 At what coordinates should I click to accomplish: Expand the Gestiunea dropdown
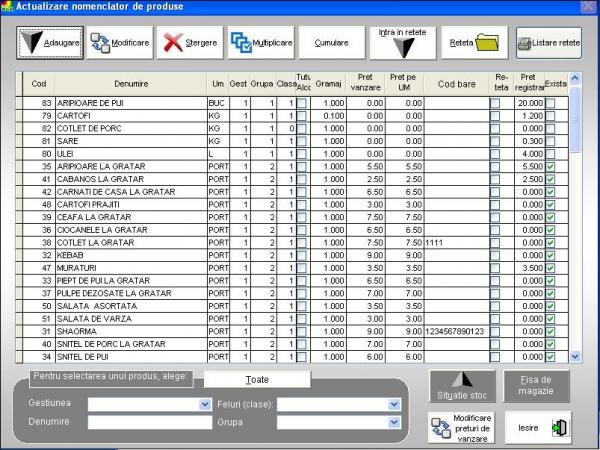tap(205, 405)
